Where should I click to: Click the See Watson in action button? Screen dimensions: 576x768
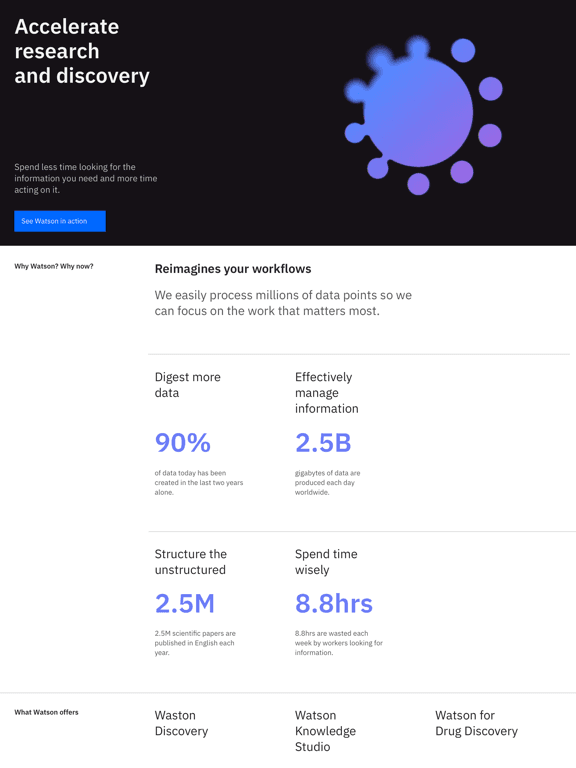tap(60, 221)
